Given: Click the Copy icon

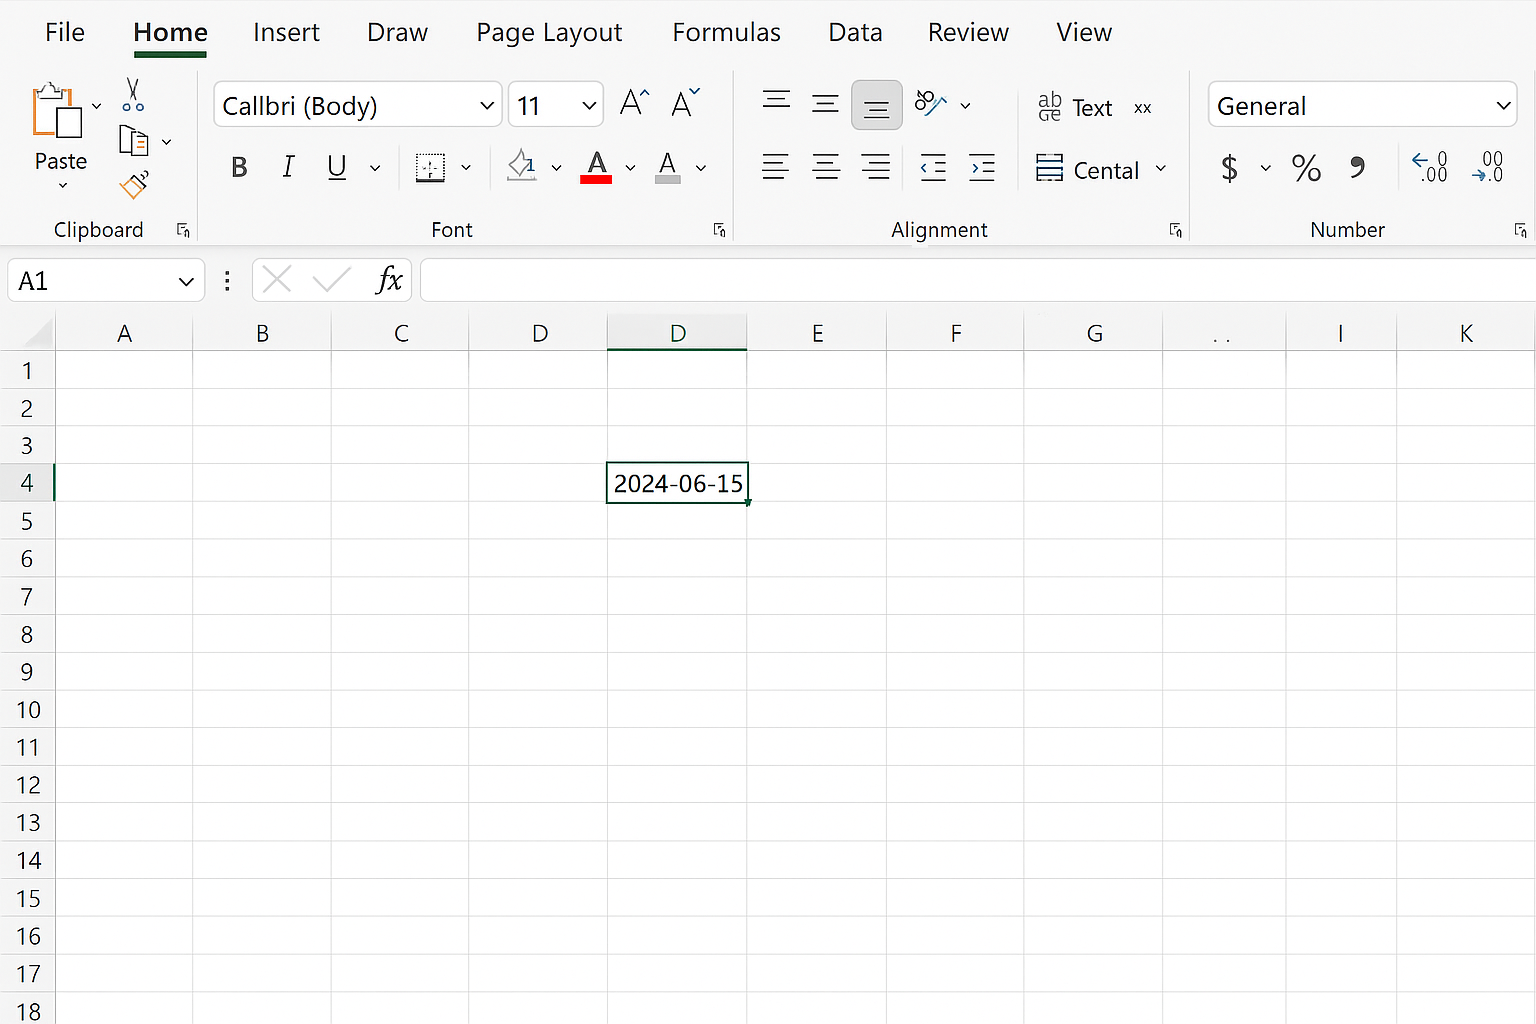Looking at the screenshot, I should tap(133, 141).
